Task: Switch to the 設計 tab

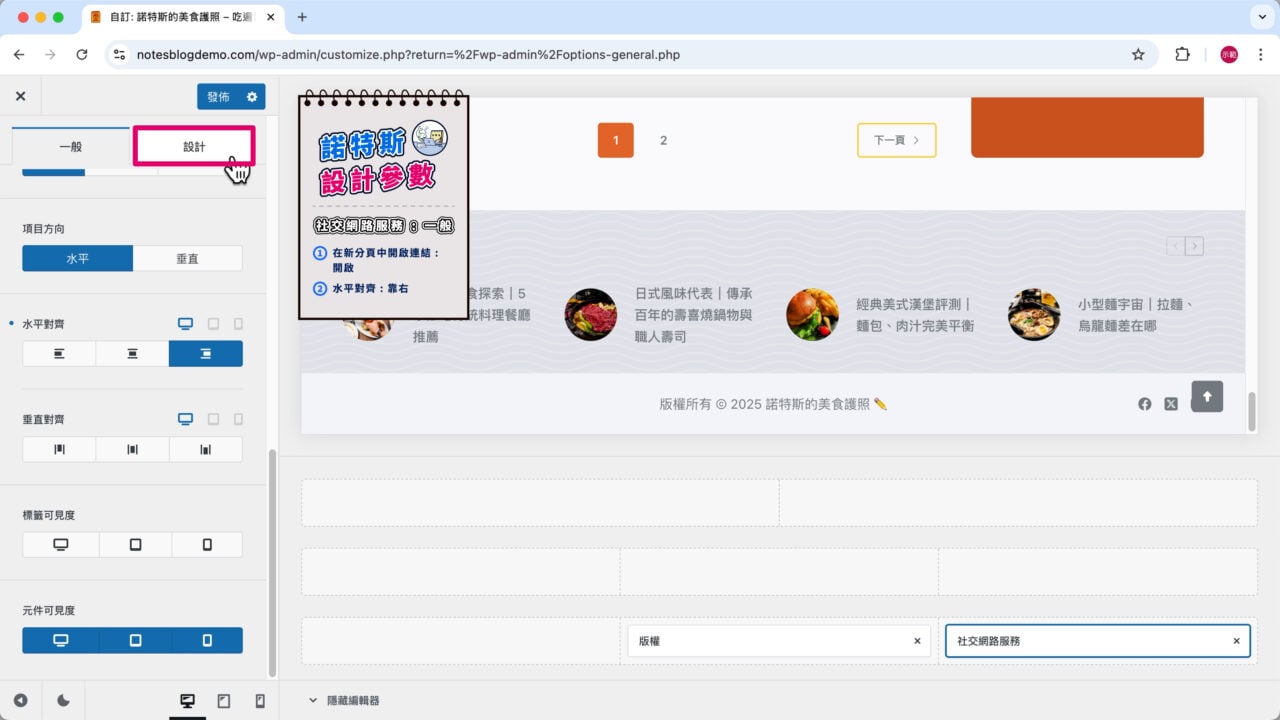Action: point(194,145)
